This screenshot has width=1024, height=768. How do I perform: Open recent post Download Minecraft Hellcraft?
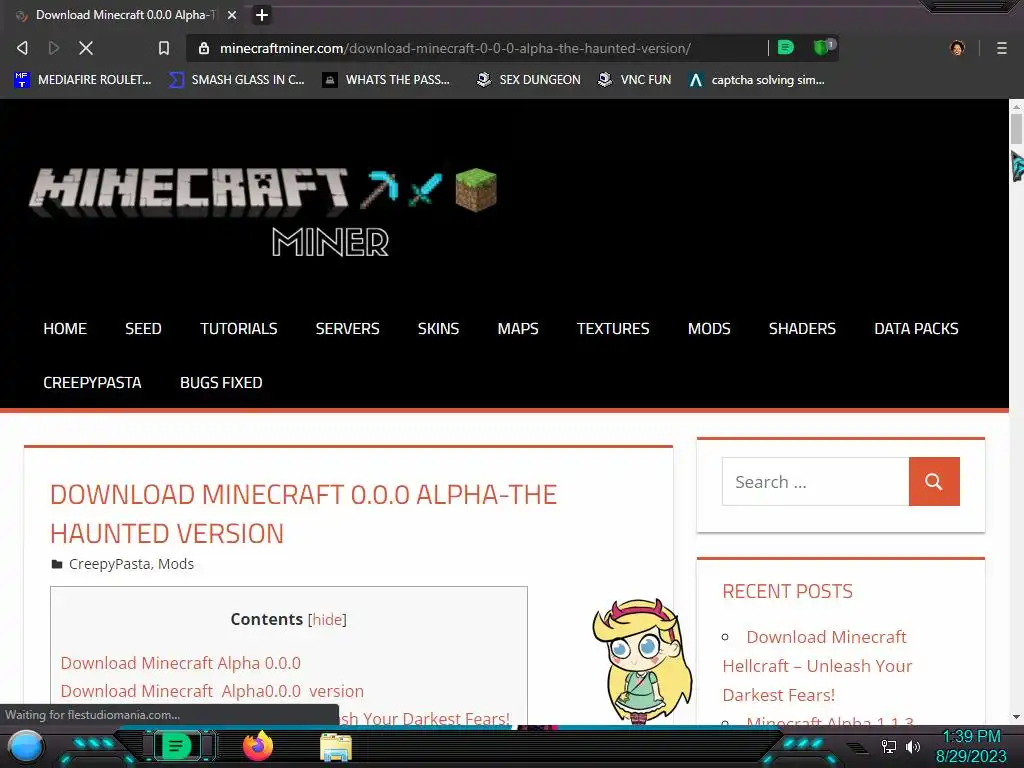818,665
